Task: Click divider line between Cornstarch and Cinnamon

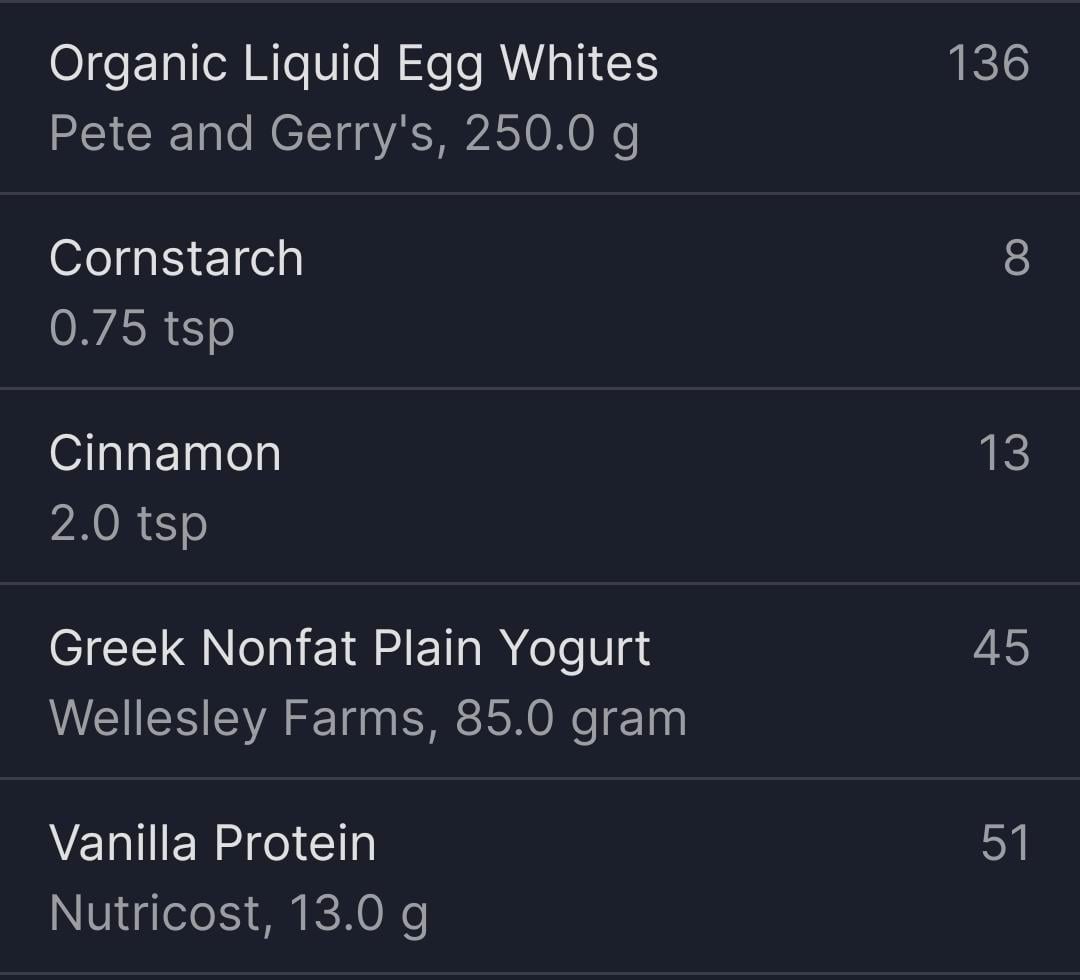Action: (x=540, y=388)
